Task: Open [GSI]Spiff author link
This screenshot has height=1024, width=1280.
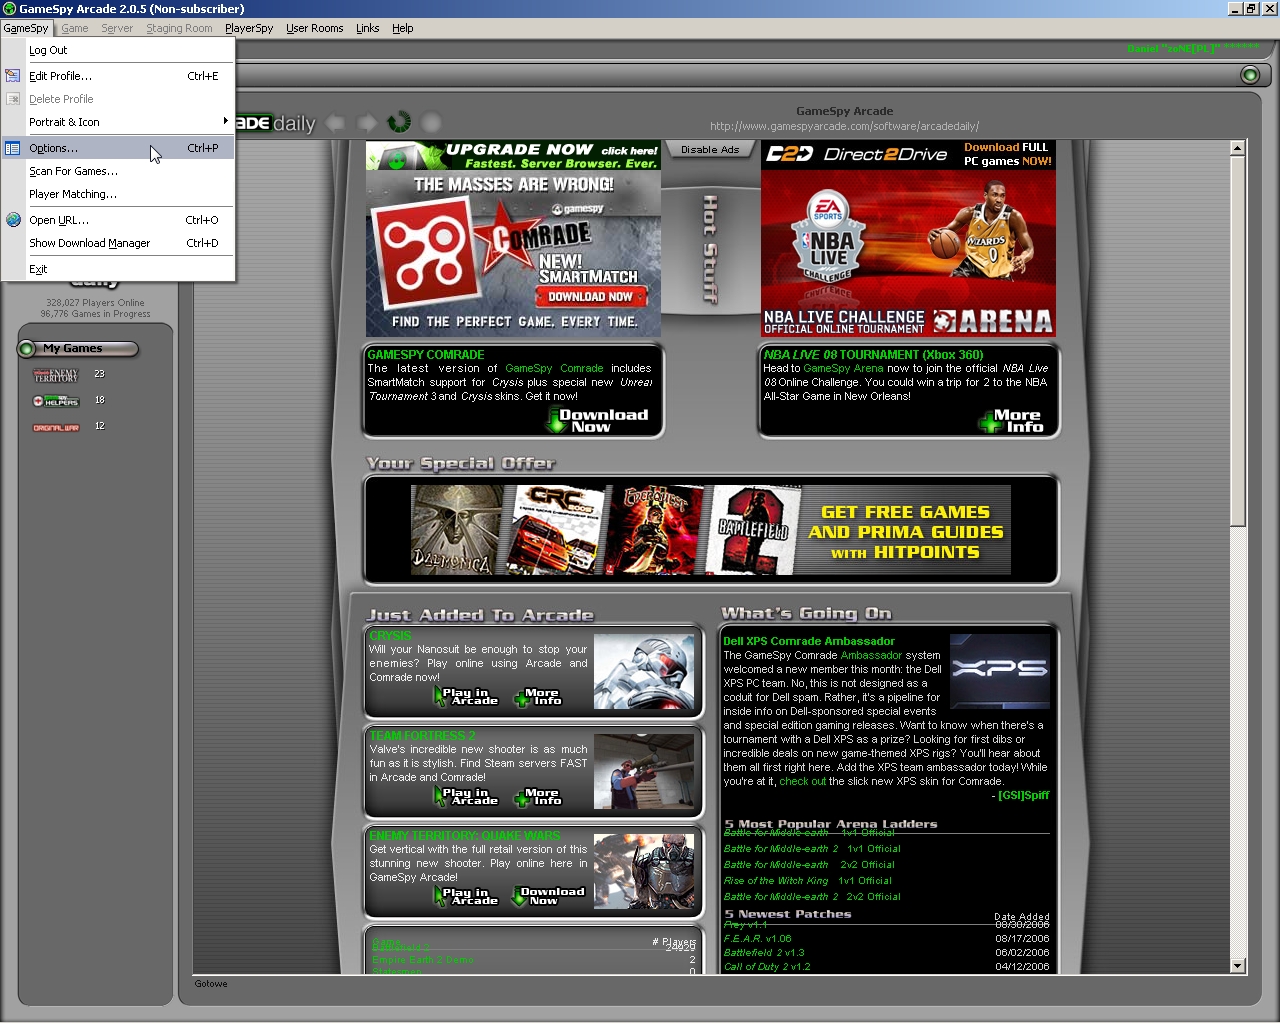Action: [x=1023, y=795]
